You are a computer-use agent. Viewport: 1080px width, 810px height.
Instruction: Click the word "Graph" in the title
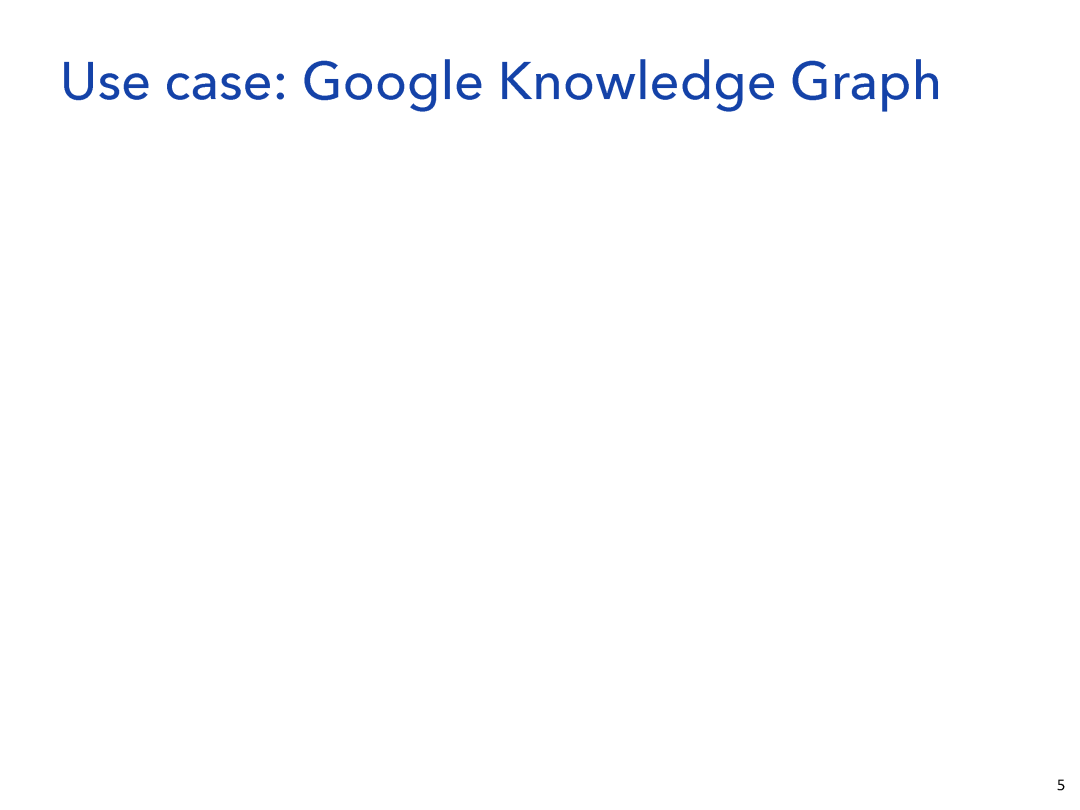click(866, 83)
